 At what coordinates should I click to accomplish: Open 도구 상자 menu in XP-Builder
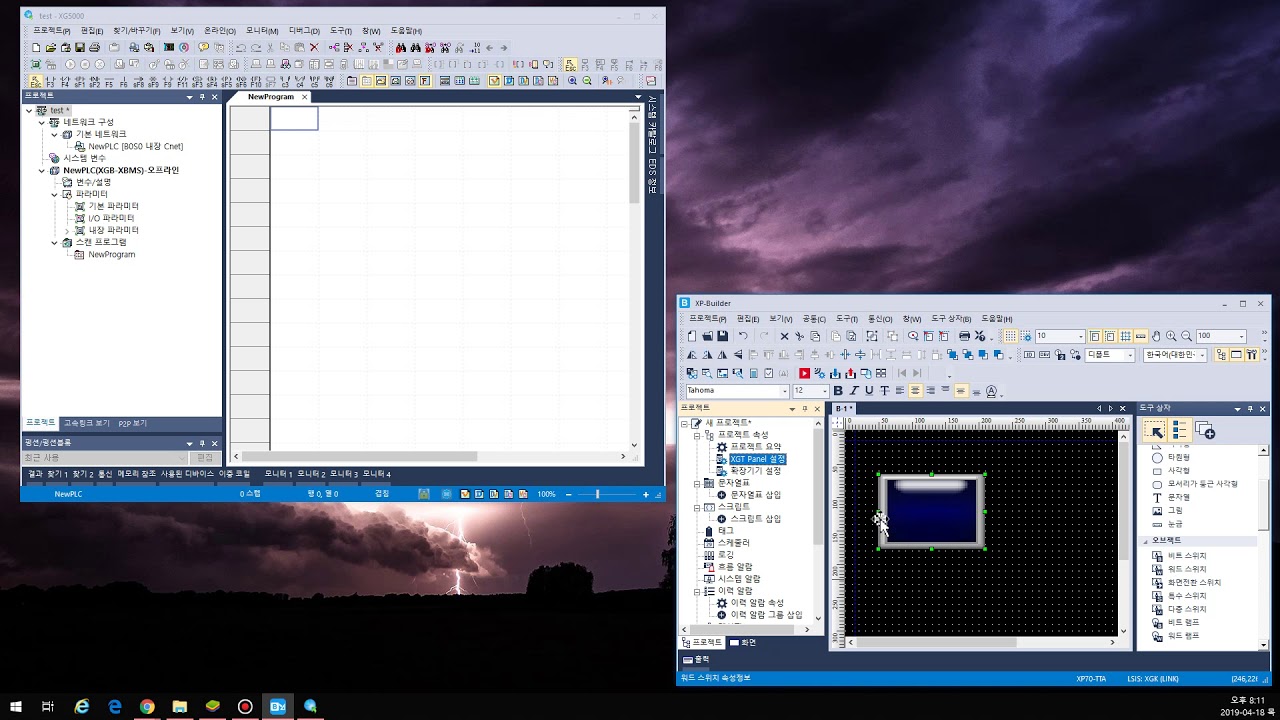[951, 319]
